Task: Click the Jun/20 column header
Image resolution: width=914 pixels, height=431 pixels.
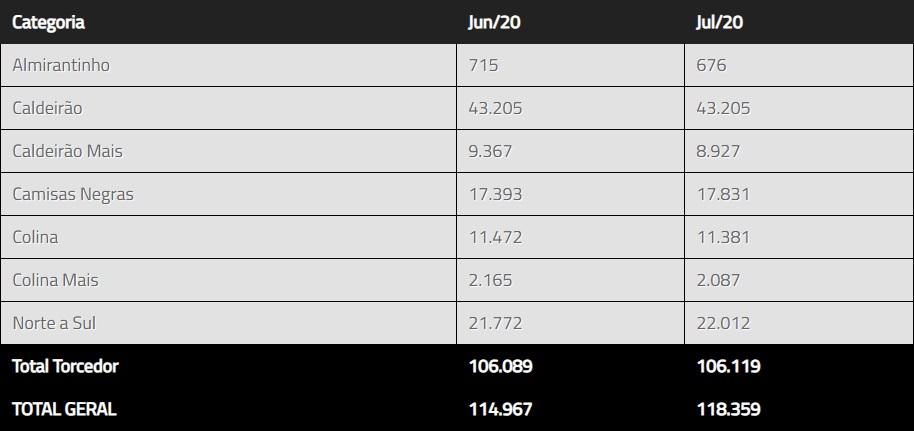Action: click(x=491, y=22)
